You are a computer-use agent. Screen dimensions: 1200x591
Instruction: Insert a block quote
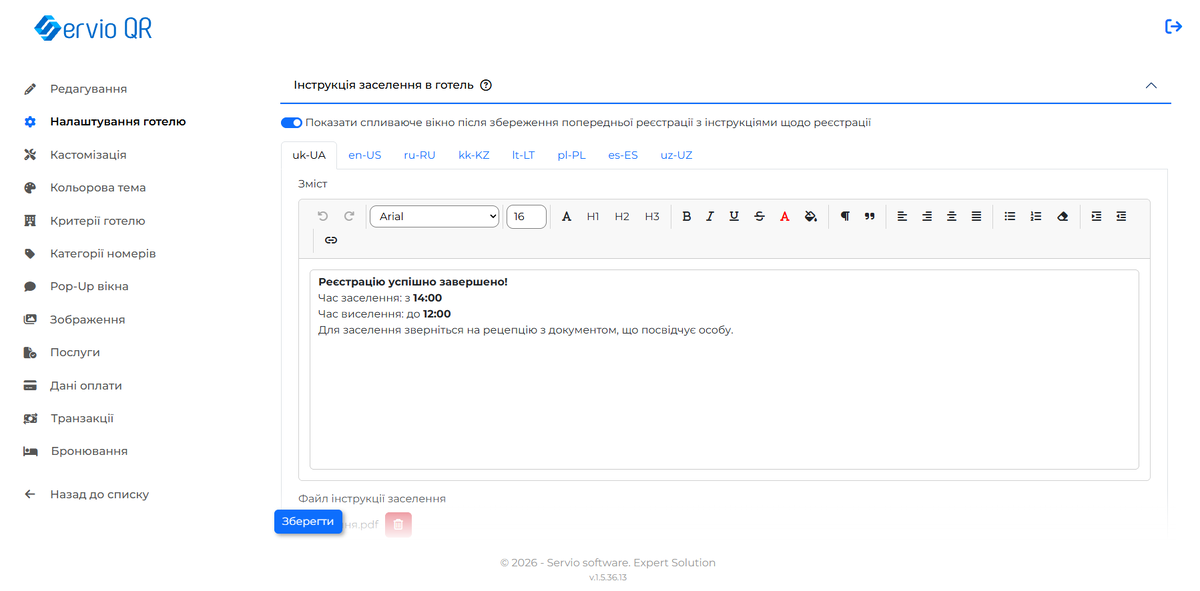click(870, 216)
